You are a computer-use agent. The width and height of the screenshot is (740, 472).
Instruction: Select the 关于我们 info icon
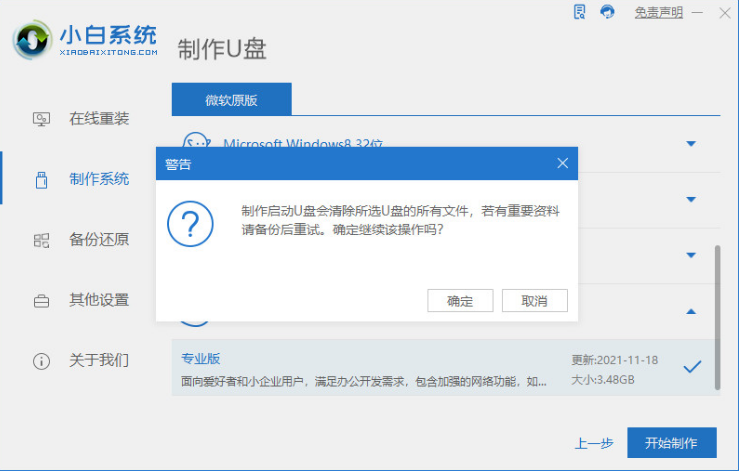click(42, 361)
